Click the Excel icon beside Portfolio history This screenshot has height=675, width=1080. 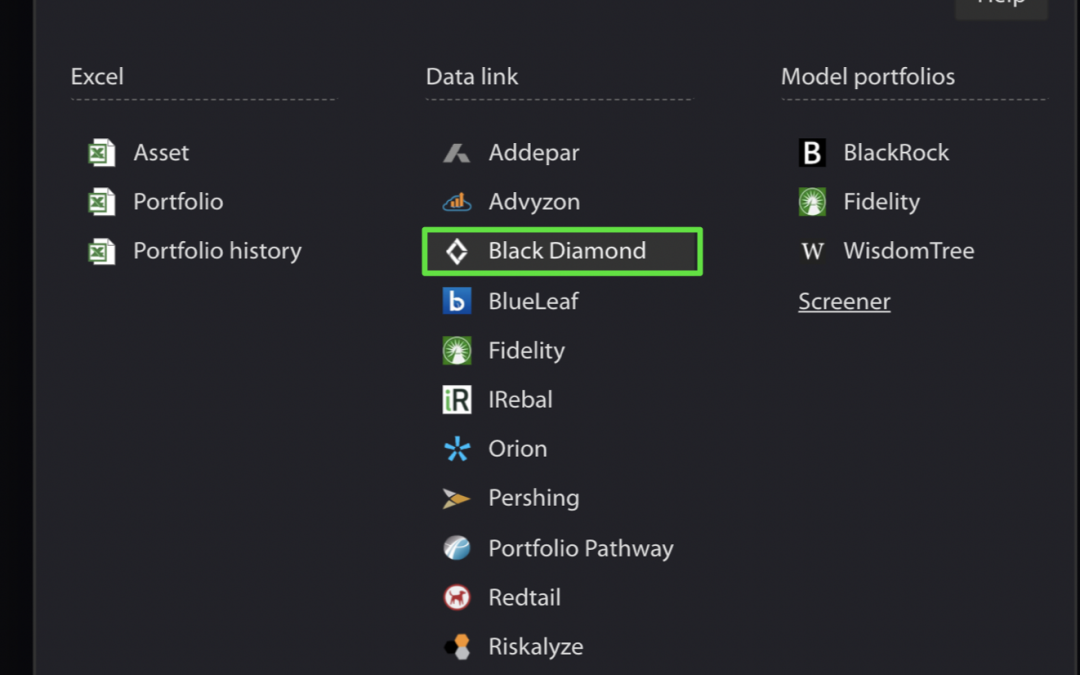(102, 251)
